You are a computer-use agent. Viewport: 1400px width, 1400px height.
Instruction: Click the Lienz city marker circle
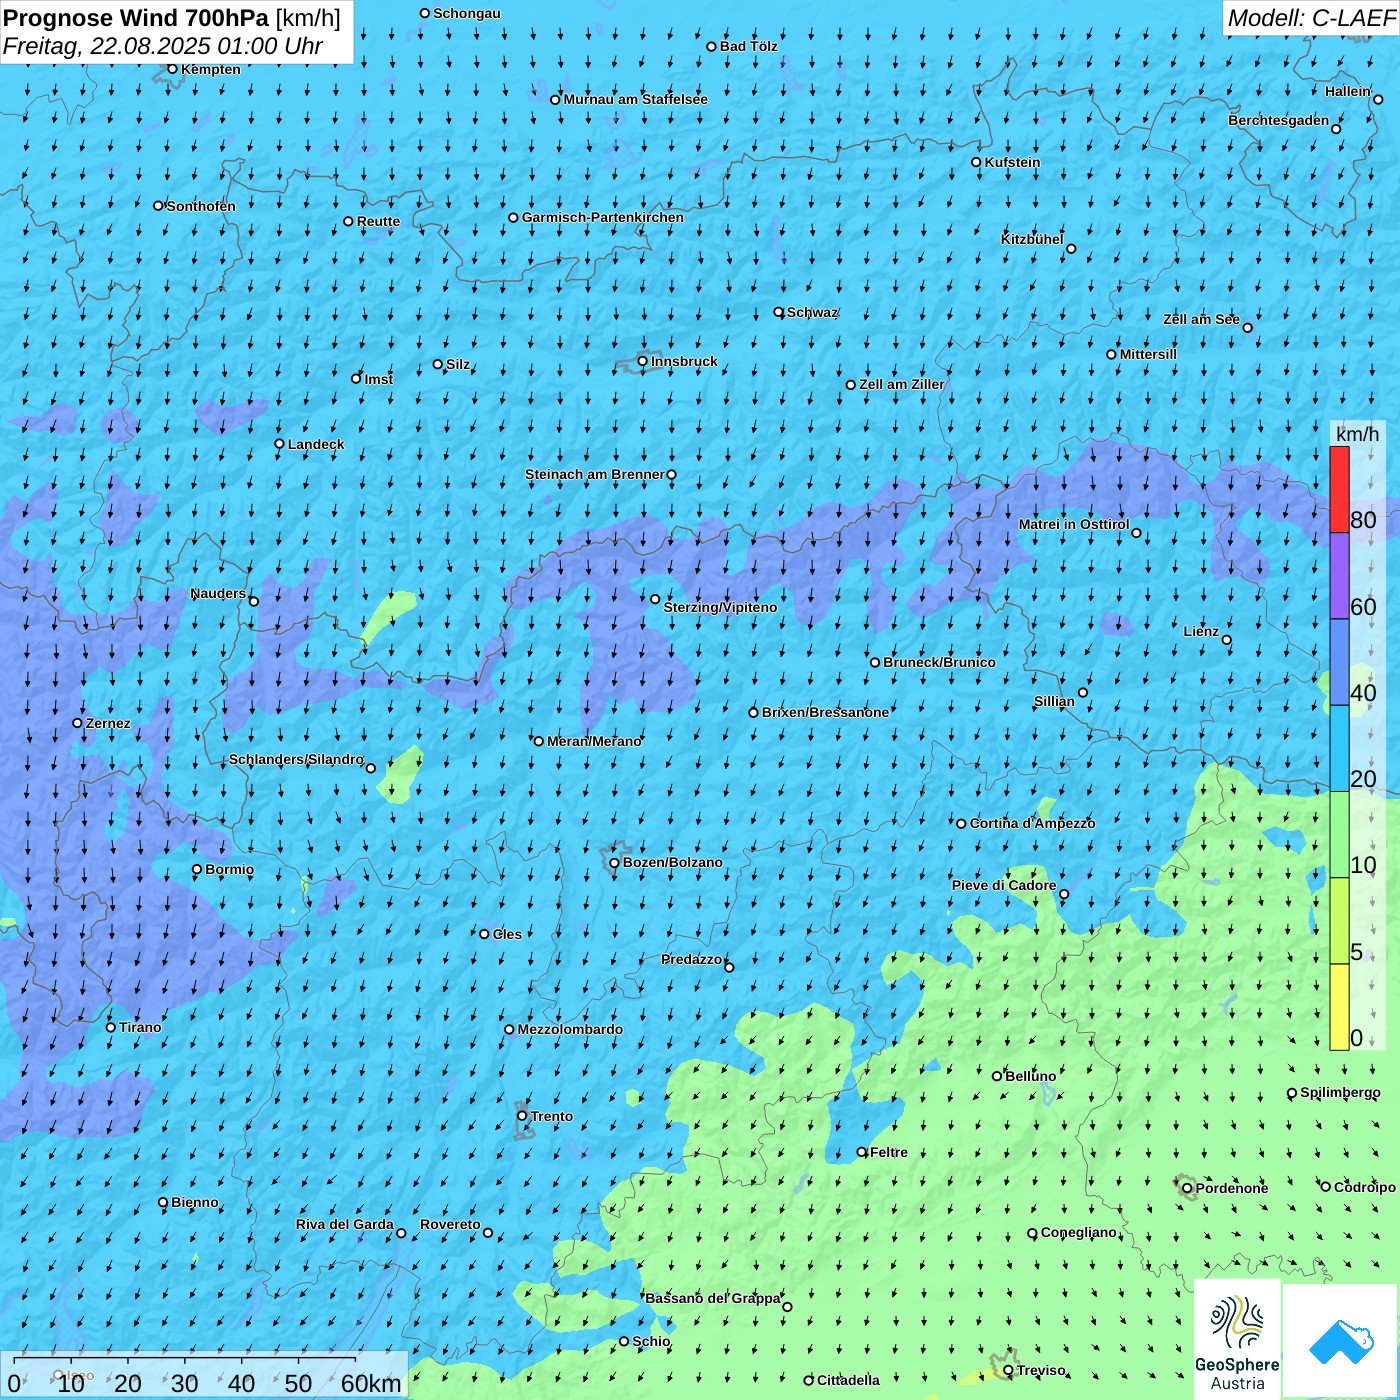pyautogui.click(x=1227, y=640)
